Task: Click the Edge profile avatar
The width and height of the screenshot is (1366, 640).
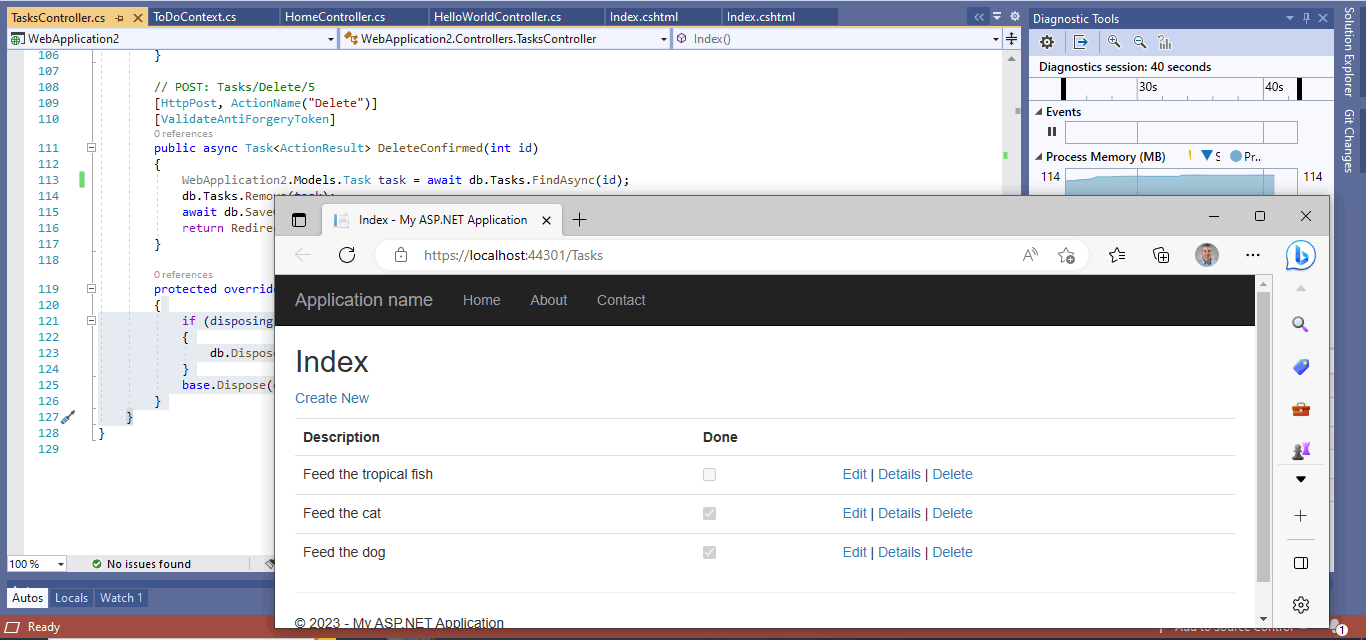Action: tap(1207, 255)
